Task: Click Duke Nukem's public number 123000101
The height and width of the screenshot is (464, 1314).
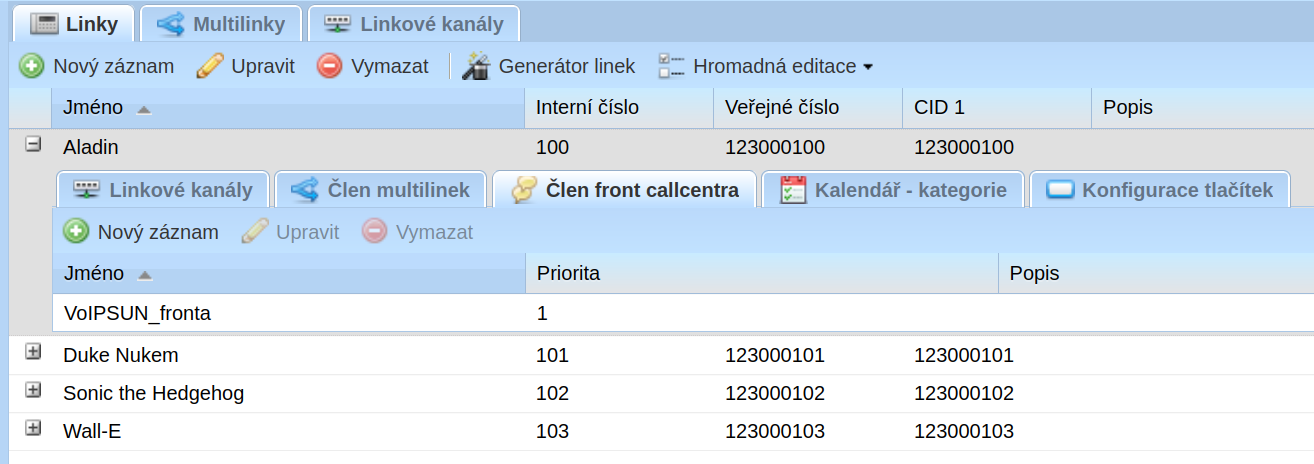Action: pos(775,355)
